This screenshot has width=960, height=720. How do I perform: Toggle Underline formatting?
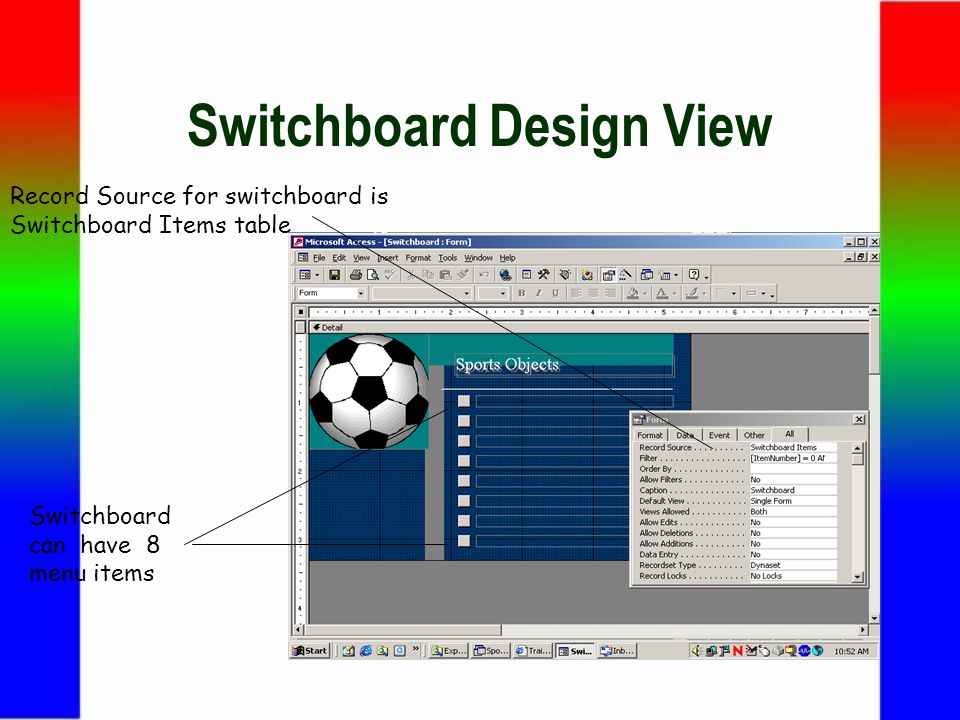coord(555,293)
